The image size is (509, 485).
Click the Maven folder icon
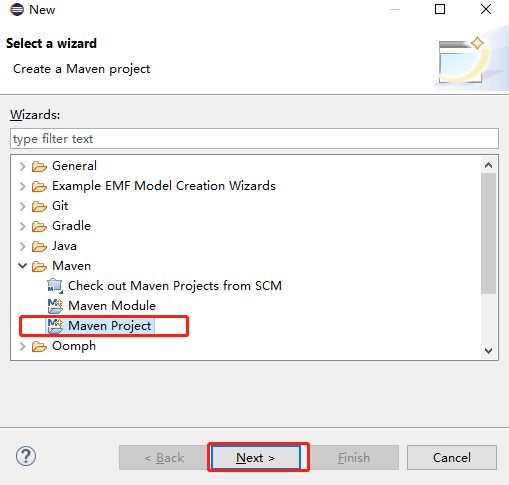[x=39, y=266]
